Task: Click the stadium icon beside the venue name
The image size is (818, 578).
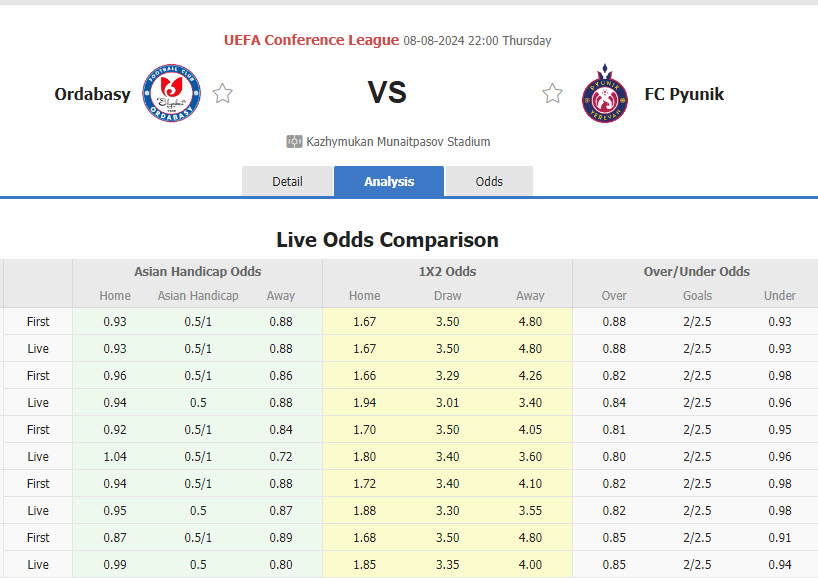Action: (294, 142)
